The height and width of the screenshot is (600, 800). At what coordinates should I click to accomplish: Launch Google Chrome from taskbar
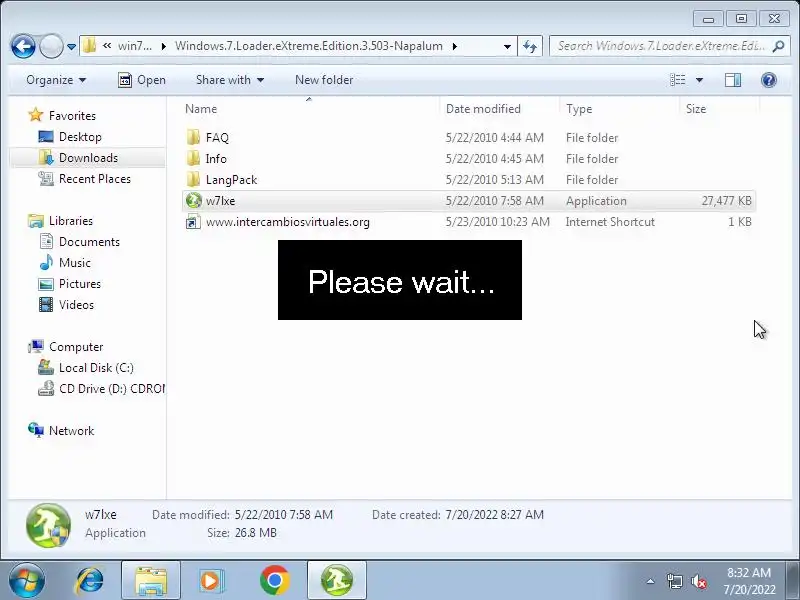tap(274, 580)
